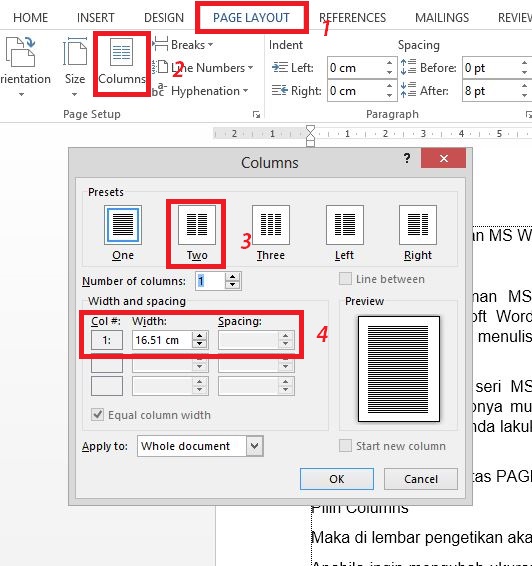Open the Hyphenation dropdown
Screen dimensions: 532x566
point(200,91)
